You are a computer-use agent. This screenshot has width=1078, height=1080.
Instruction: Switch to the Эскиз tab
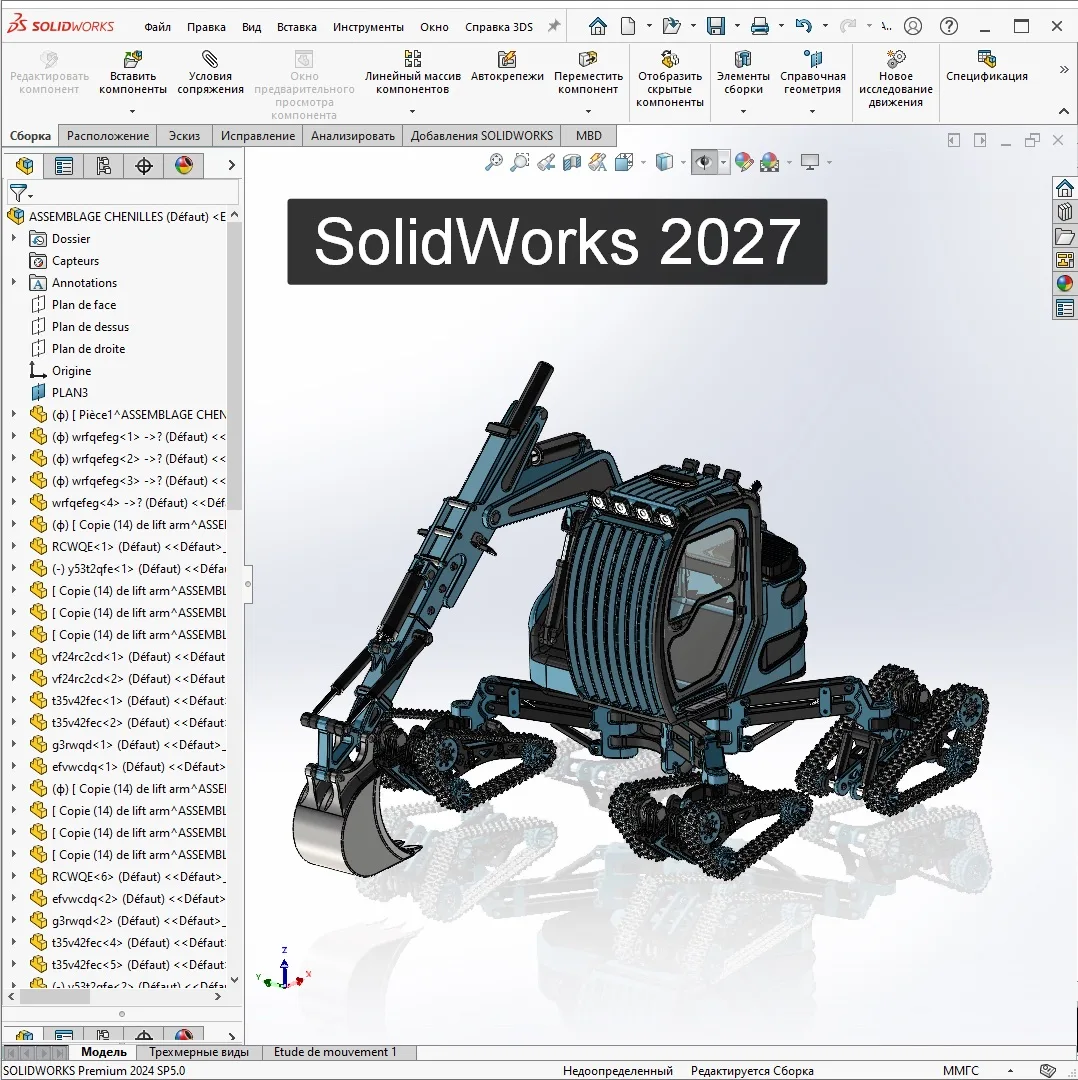coord(185,136)
